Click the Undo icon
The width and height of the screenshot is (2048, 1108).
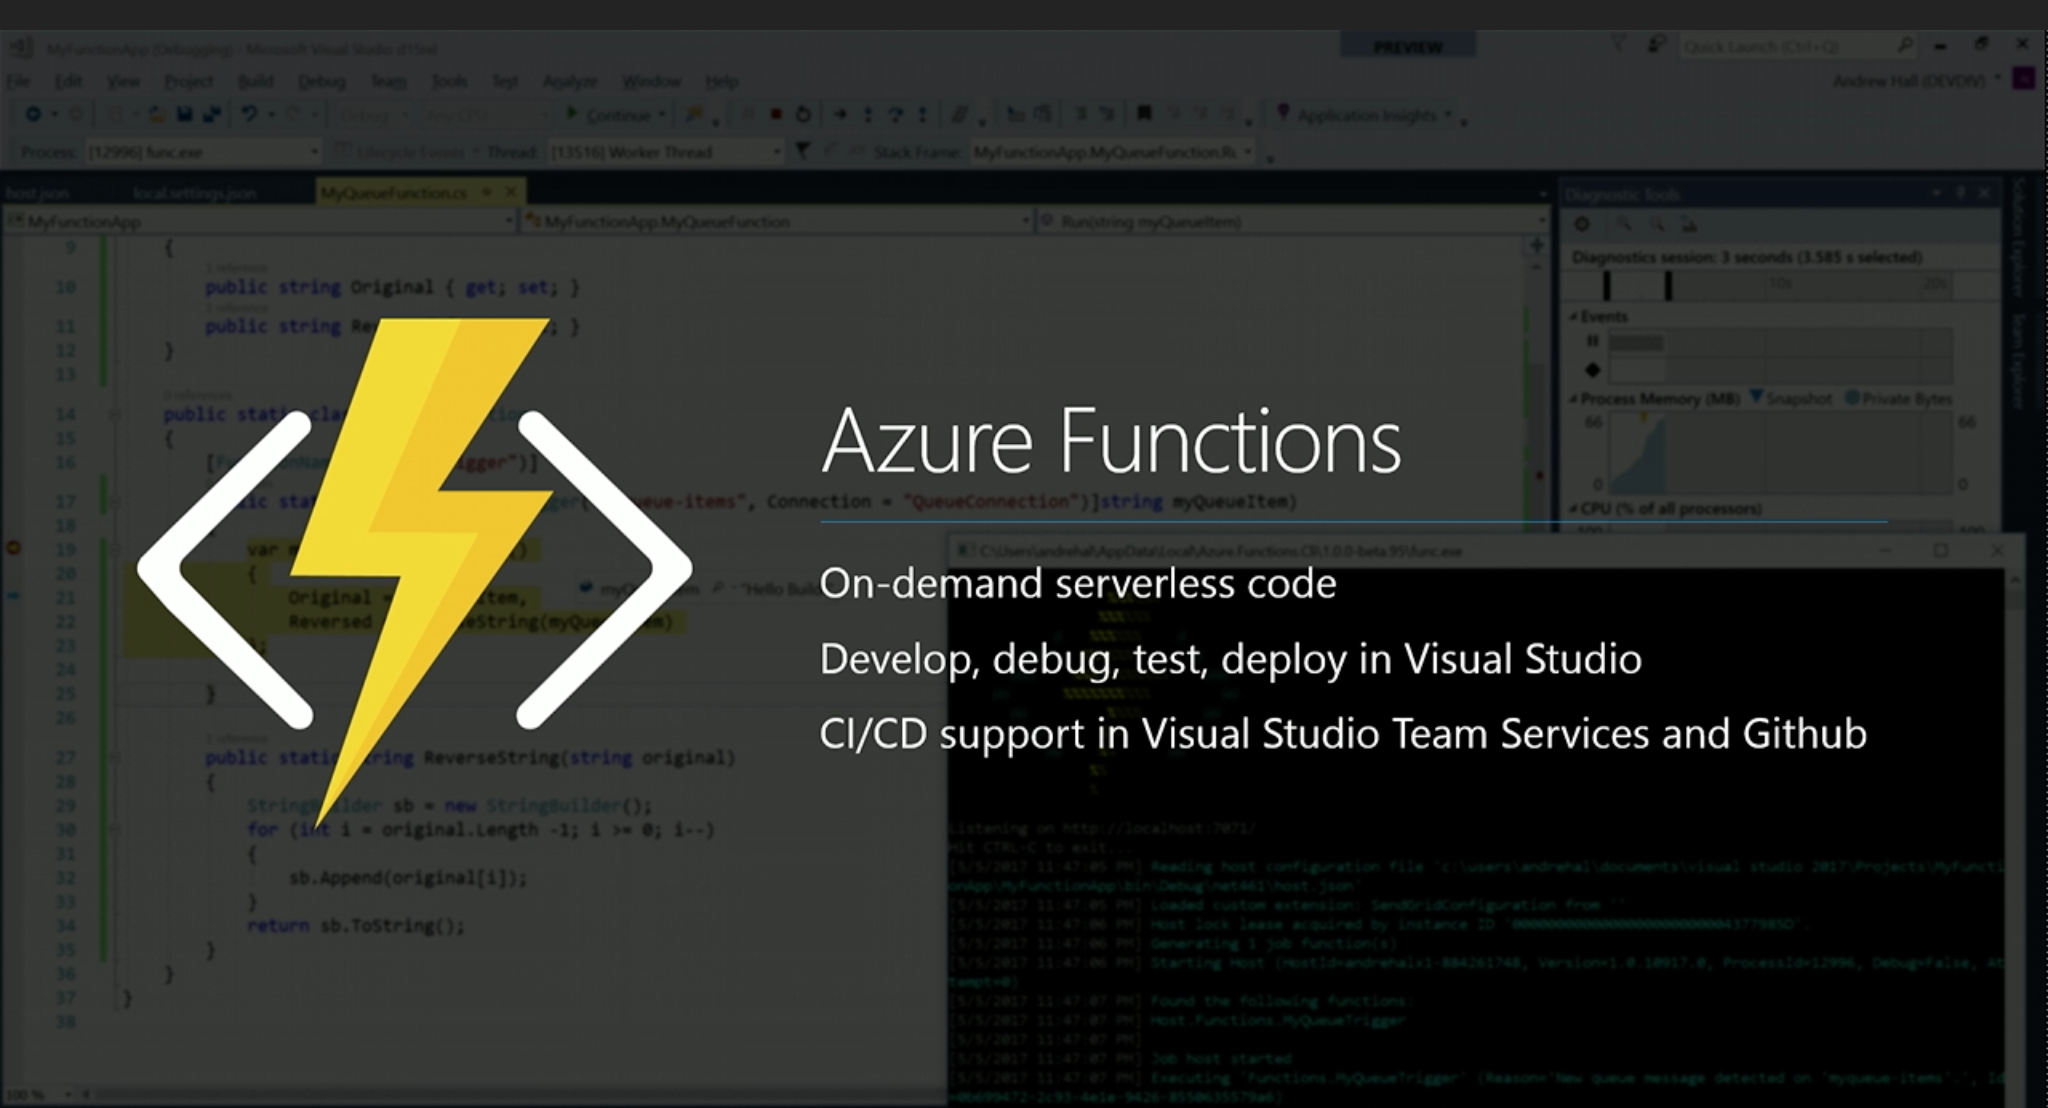click(249, 115)
